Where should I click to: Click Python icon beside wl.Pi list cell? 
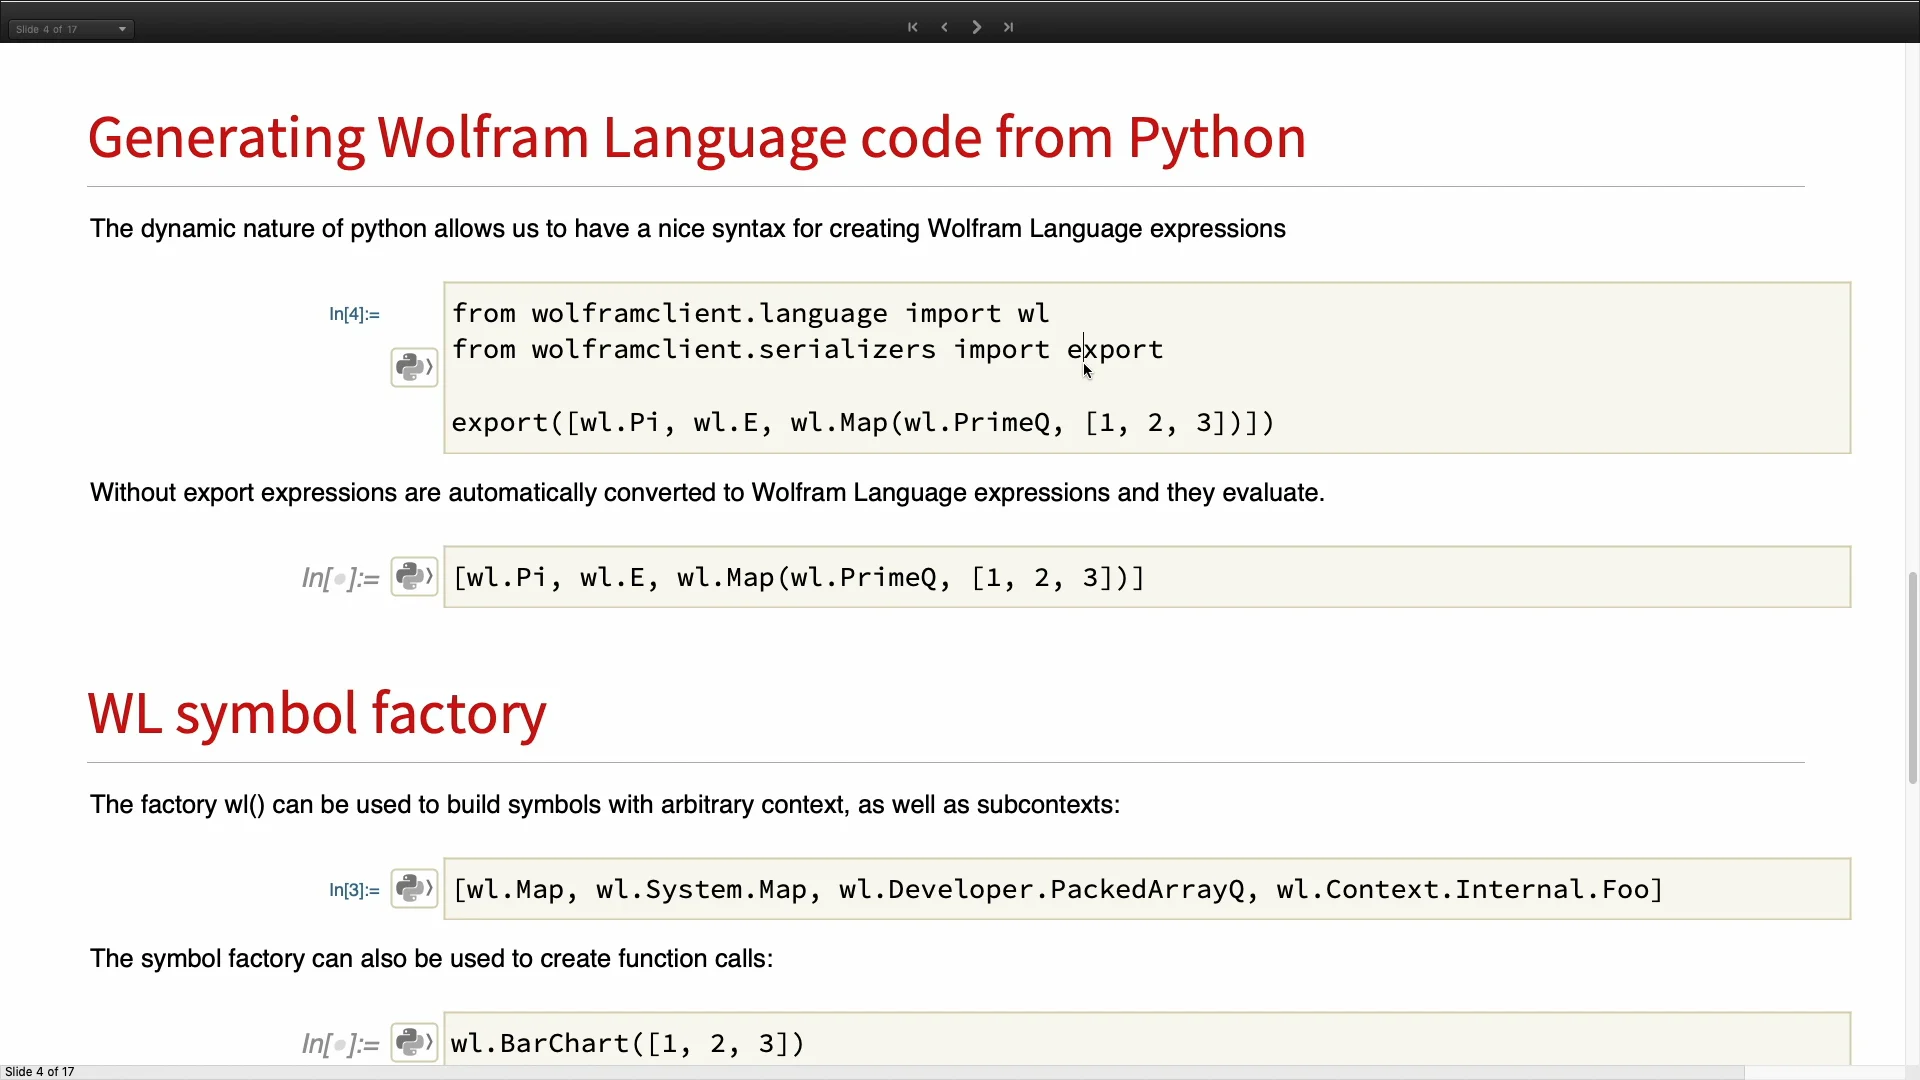click(413, 576)
